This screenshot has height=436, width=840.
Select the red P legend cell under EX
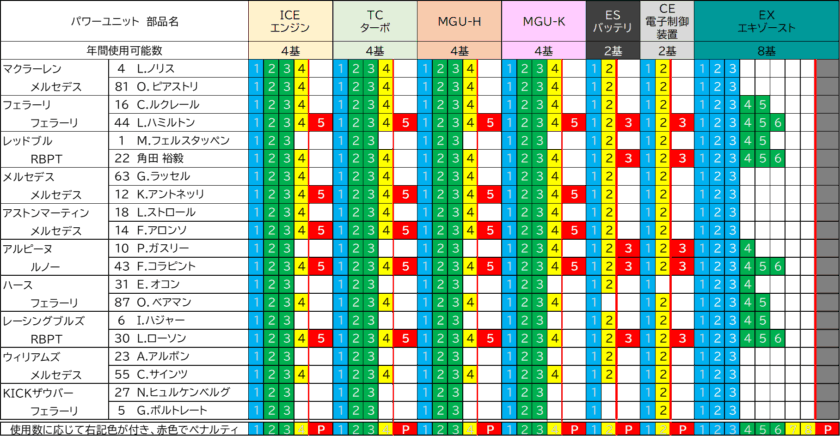pyautogui.click(x=828, y=429)
